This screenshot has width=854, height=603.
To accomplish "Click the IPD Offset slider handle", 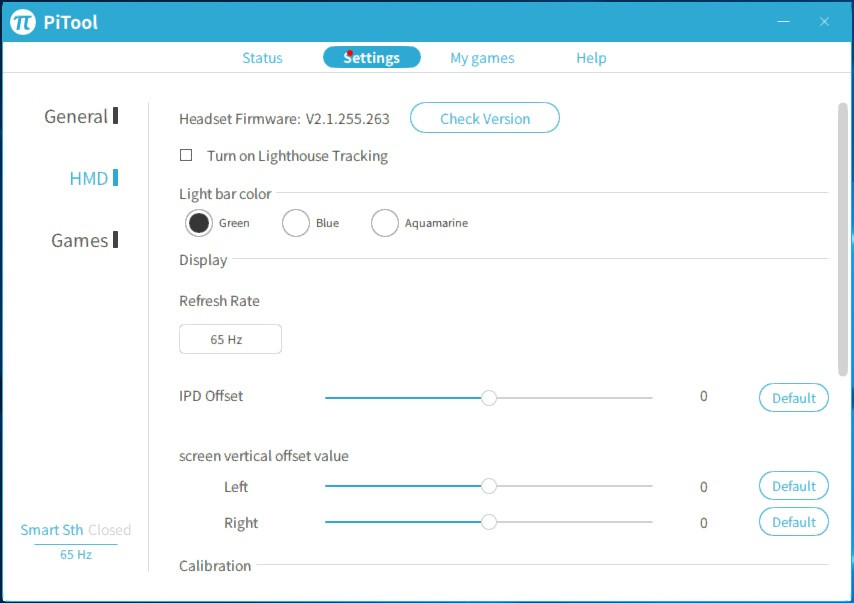I will pyautogui.click(x=489, y=398).
